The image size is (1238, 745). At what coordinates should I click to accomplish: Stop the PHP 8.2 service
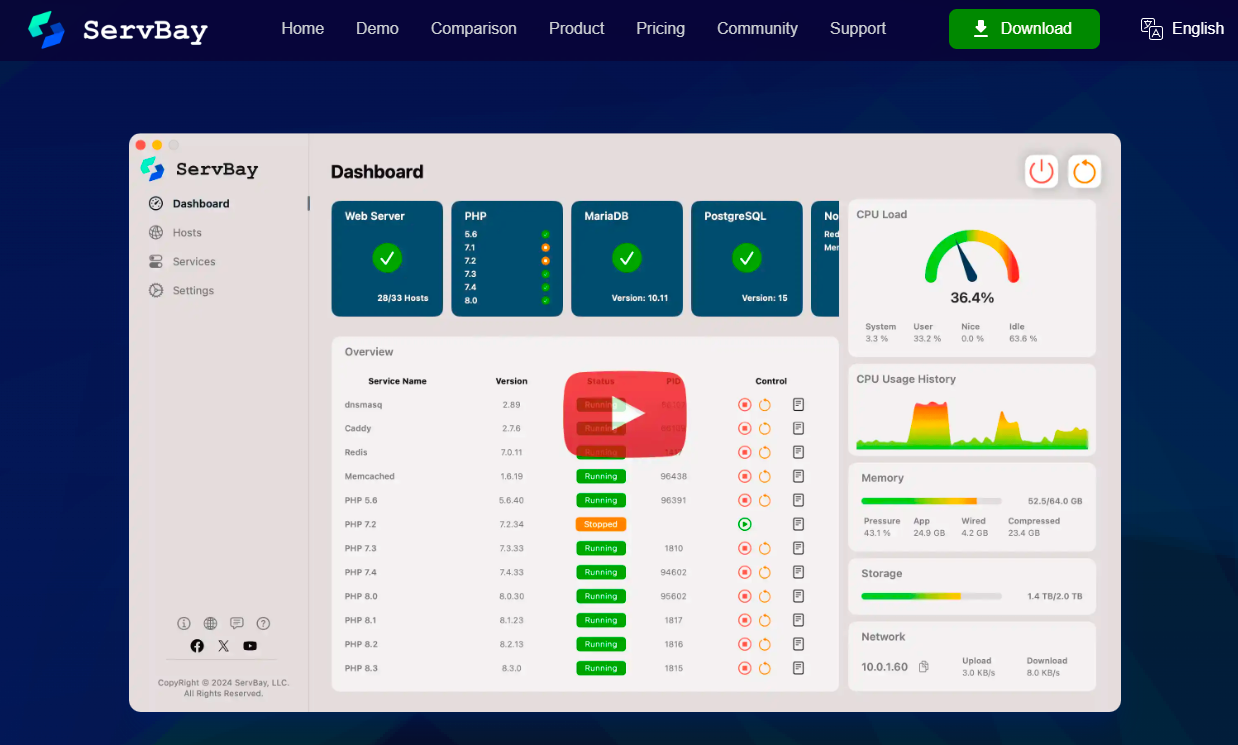click(x=744, y=644)
